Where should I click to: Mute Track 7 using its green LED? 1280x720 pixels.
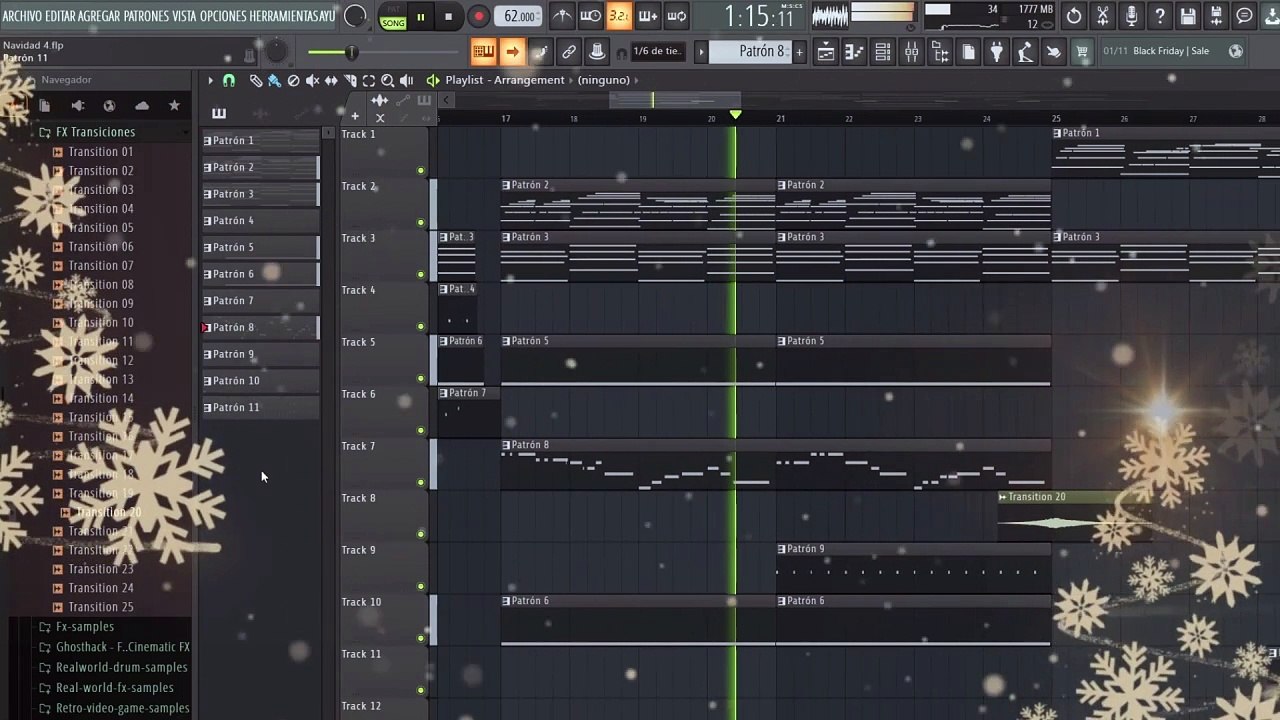(421, 483)
